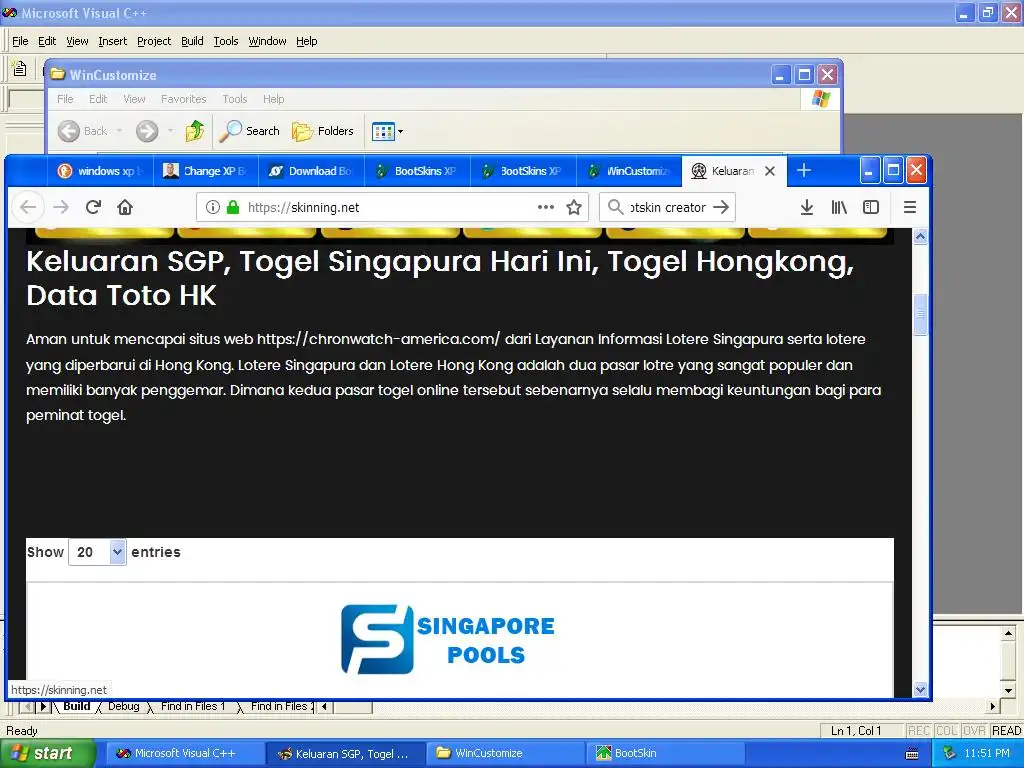Open Tools menu in WinCustomize window
The image size is (1024, 768).
(234, 99)
